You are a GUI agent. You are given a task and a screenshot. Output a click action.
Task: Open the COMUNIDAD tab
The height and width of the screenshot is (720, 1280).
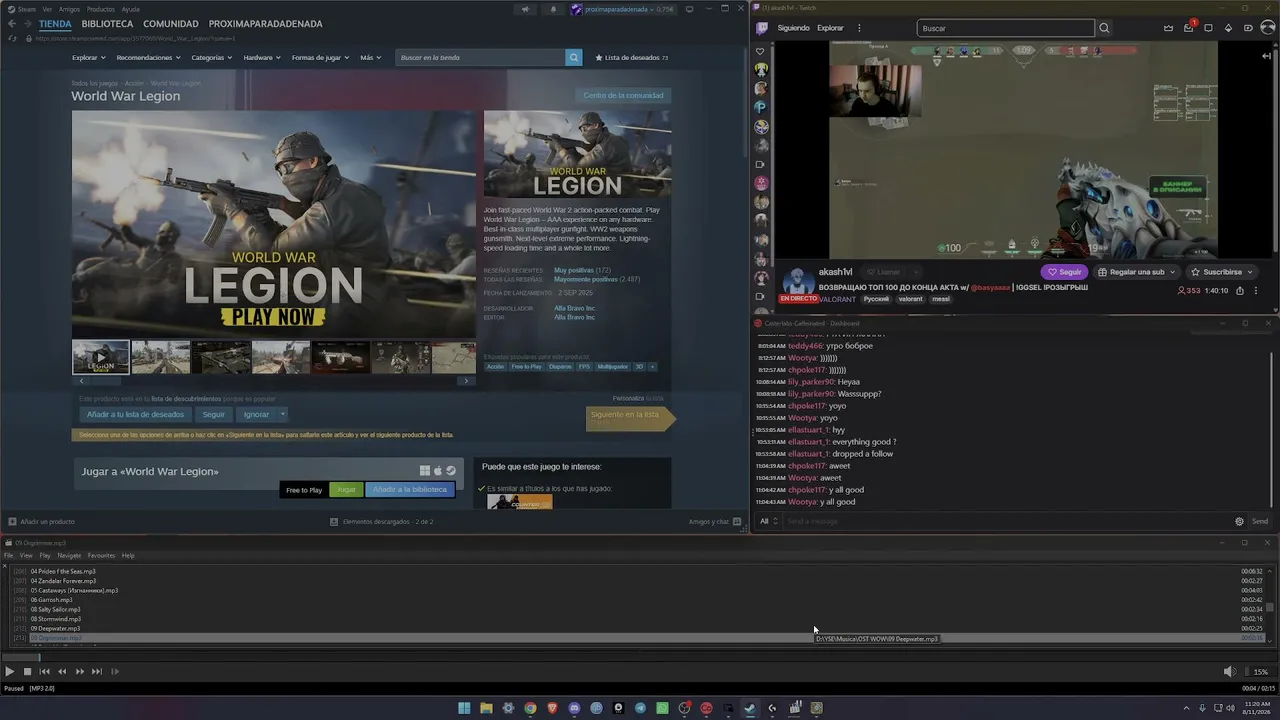coord(170,24)
